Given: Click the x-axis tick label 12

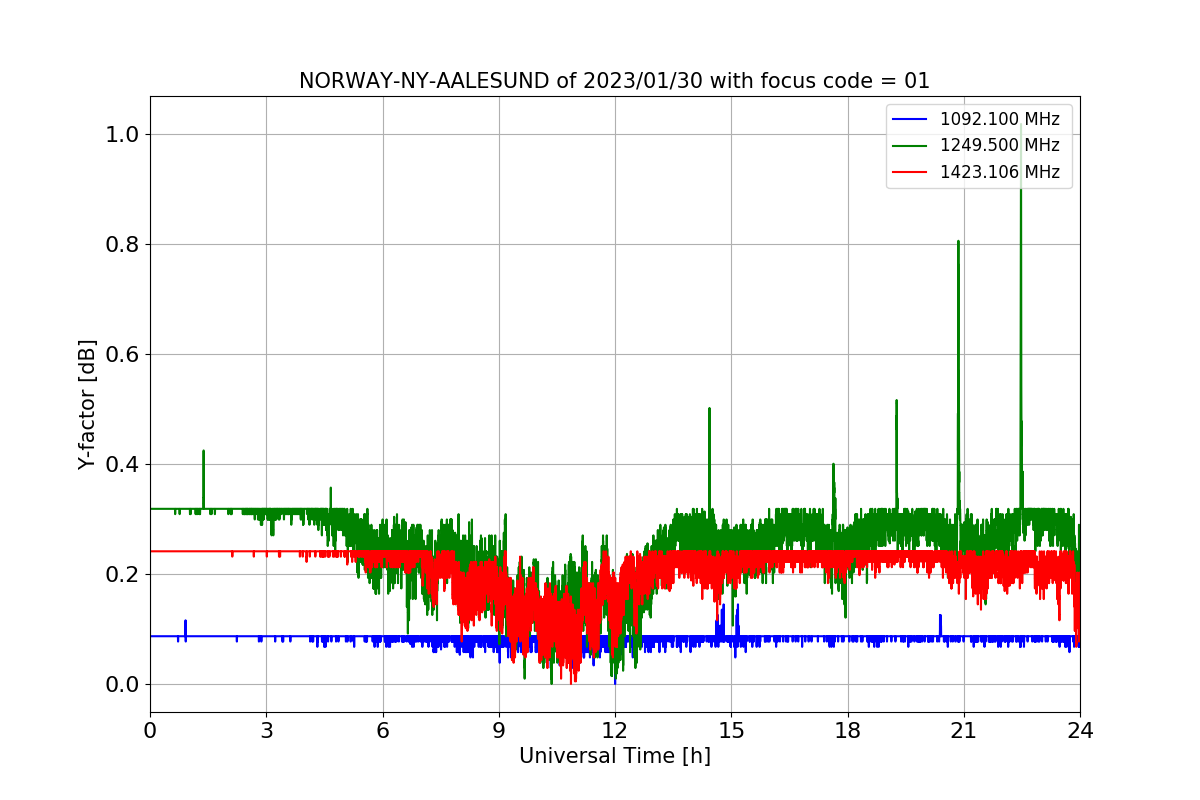Looking at the screenshot, I should pos(615,730).
